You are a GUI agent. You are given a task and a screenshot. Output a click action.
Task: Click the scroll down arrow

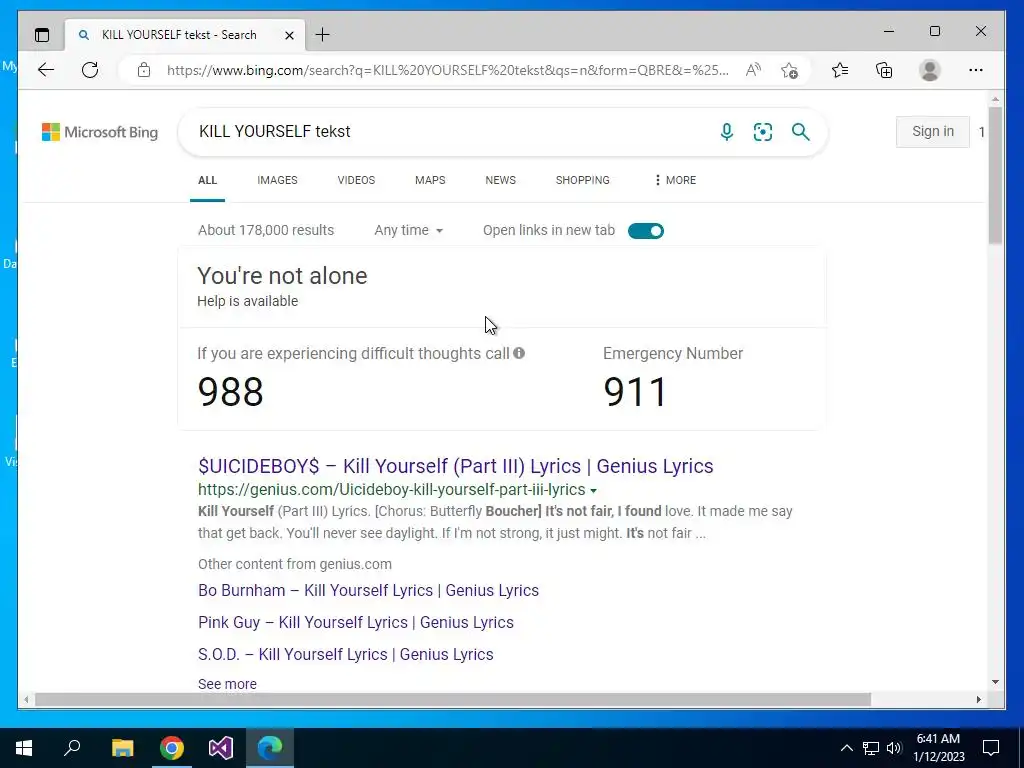click(995, 682)
